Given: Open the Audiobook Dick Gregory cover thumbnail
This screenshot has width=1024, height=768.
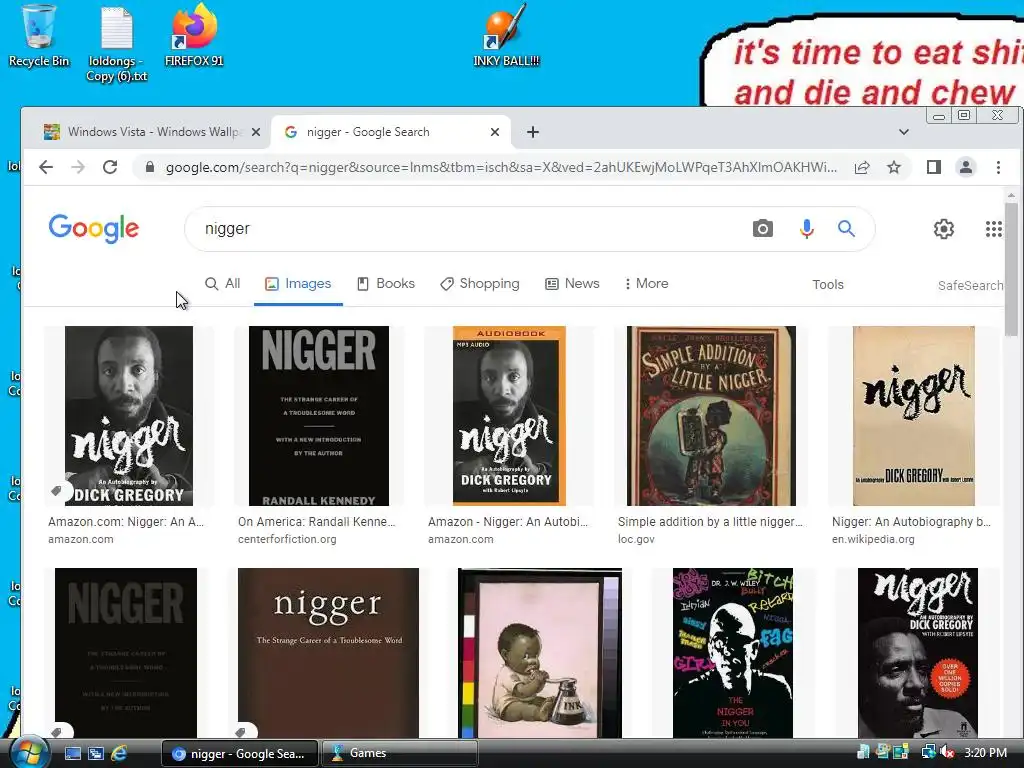Looking at the screenshot, I should [x=509, y=416].
